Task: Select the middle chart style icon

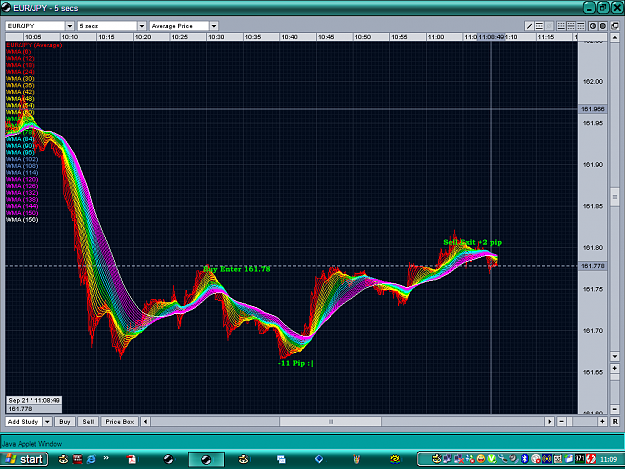Action: (571, 26)
